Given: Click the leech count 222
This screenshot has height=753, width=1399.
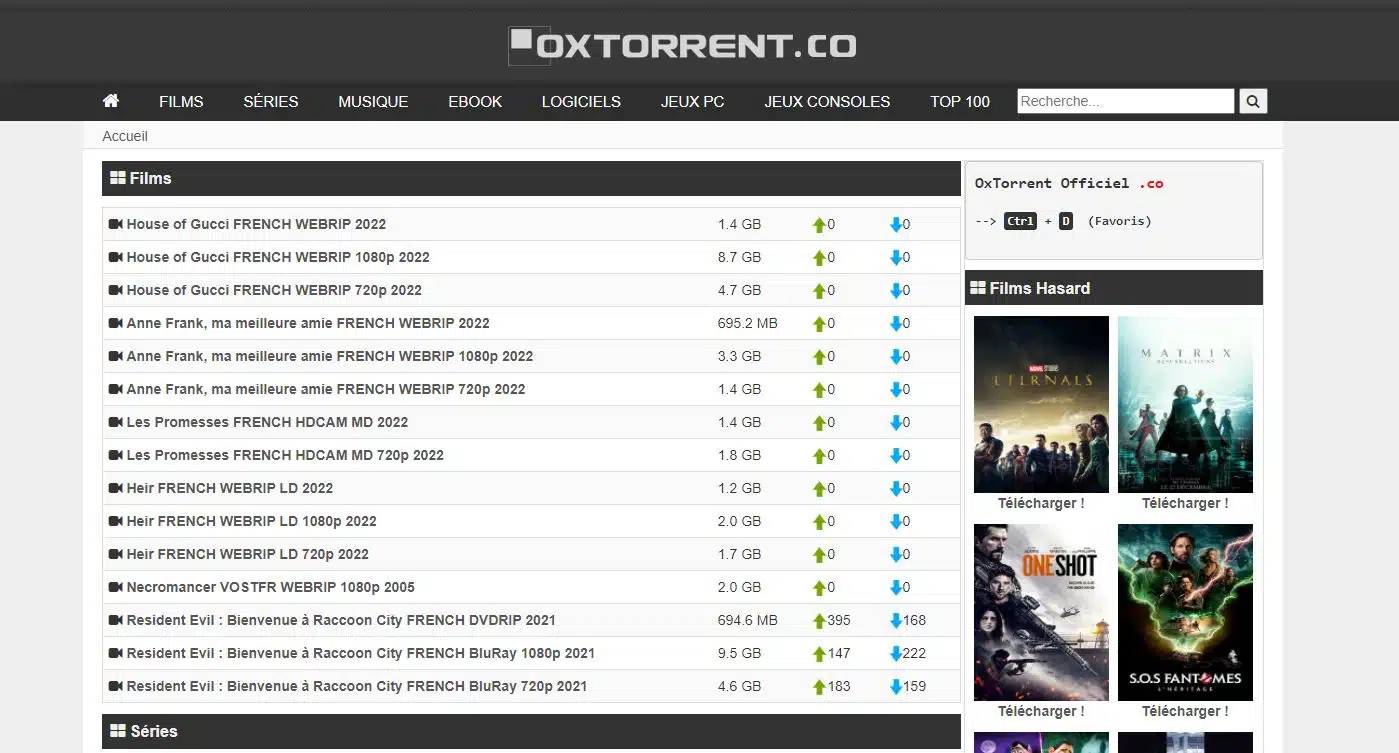Looking at the screenshot, I should 914,653.
